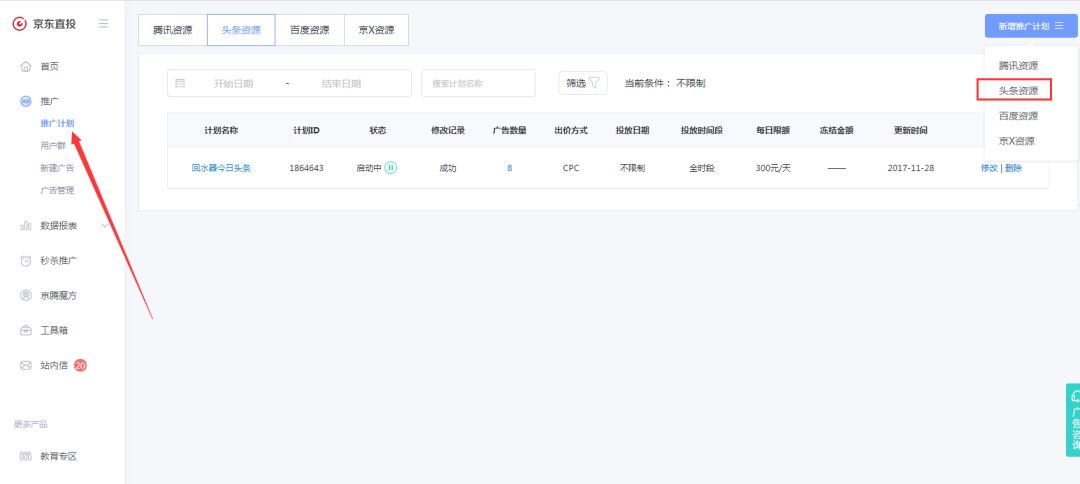Click 搜索计划名称 search box
Screen dimensions: 1080x484
[479, 83]
